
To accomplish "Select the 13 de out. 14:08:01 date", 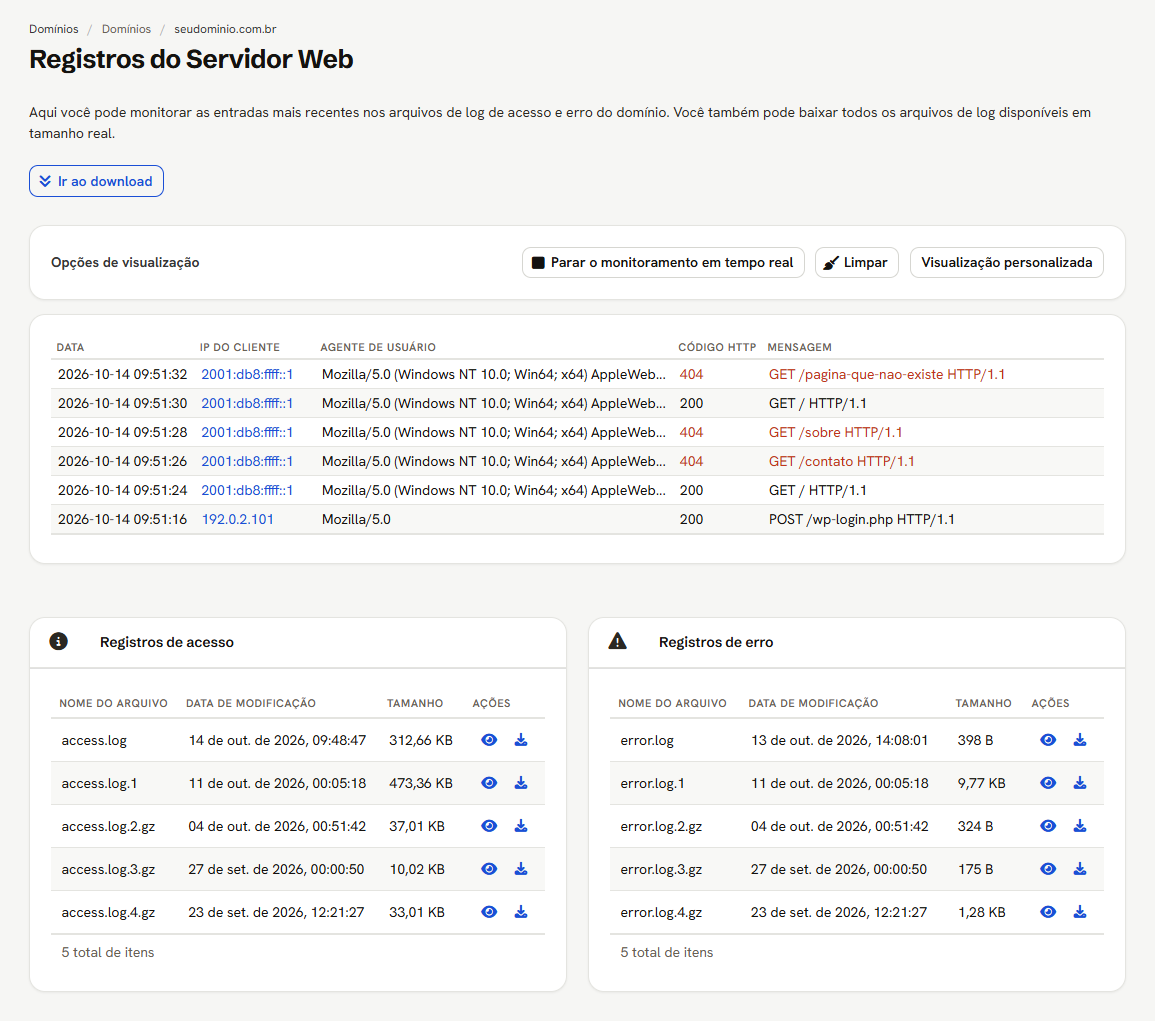I will 840,740.
